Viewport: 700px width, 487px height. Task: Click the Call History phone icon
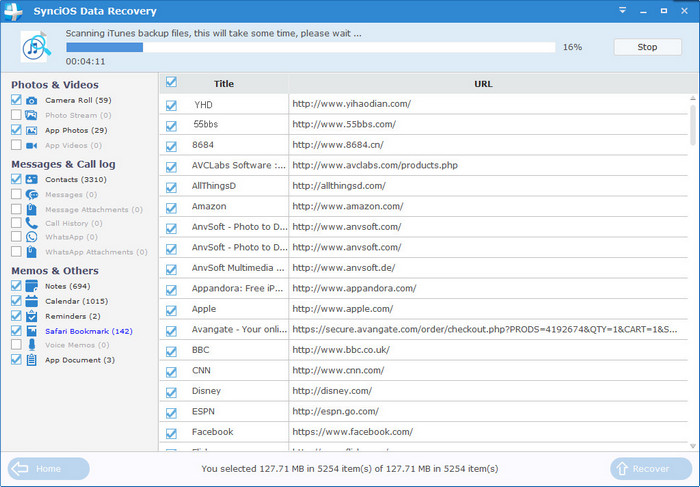(31, 223)
